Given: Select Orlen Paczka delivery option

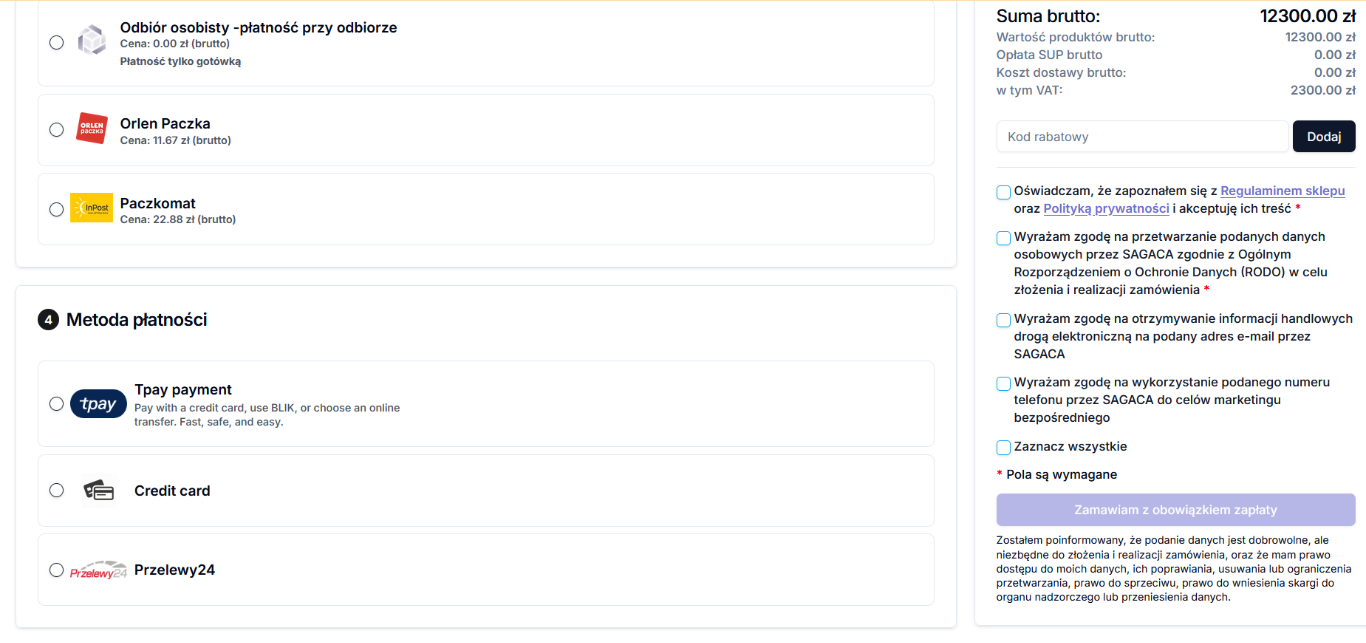Looking at the screenshot, I should pos(56,129).
